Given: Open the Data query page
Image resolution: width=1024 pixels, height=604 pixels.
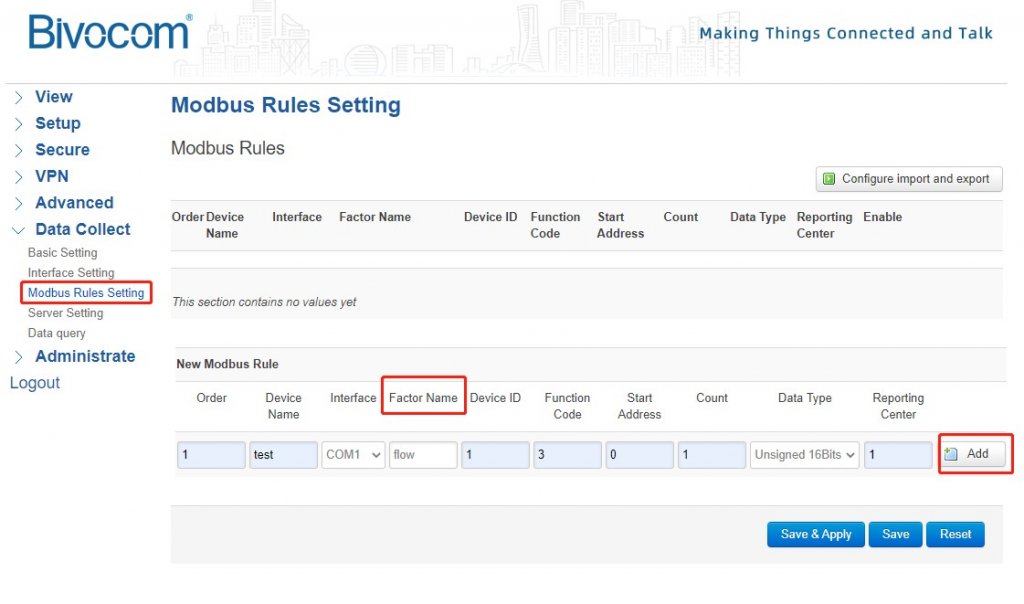Looking at the screenshot, I should (57, 333).
